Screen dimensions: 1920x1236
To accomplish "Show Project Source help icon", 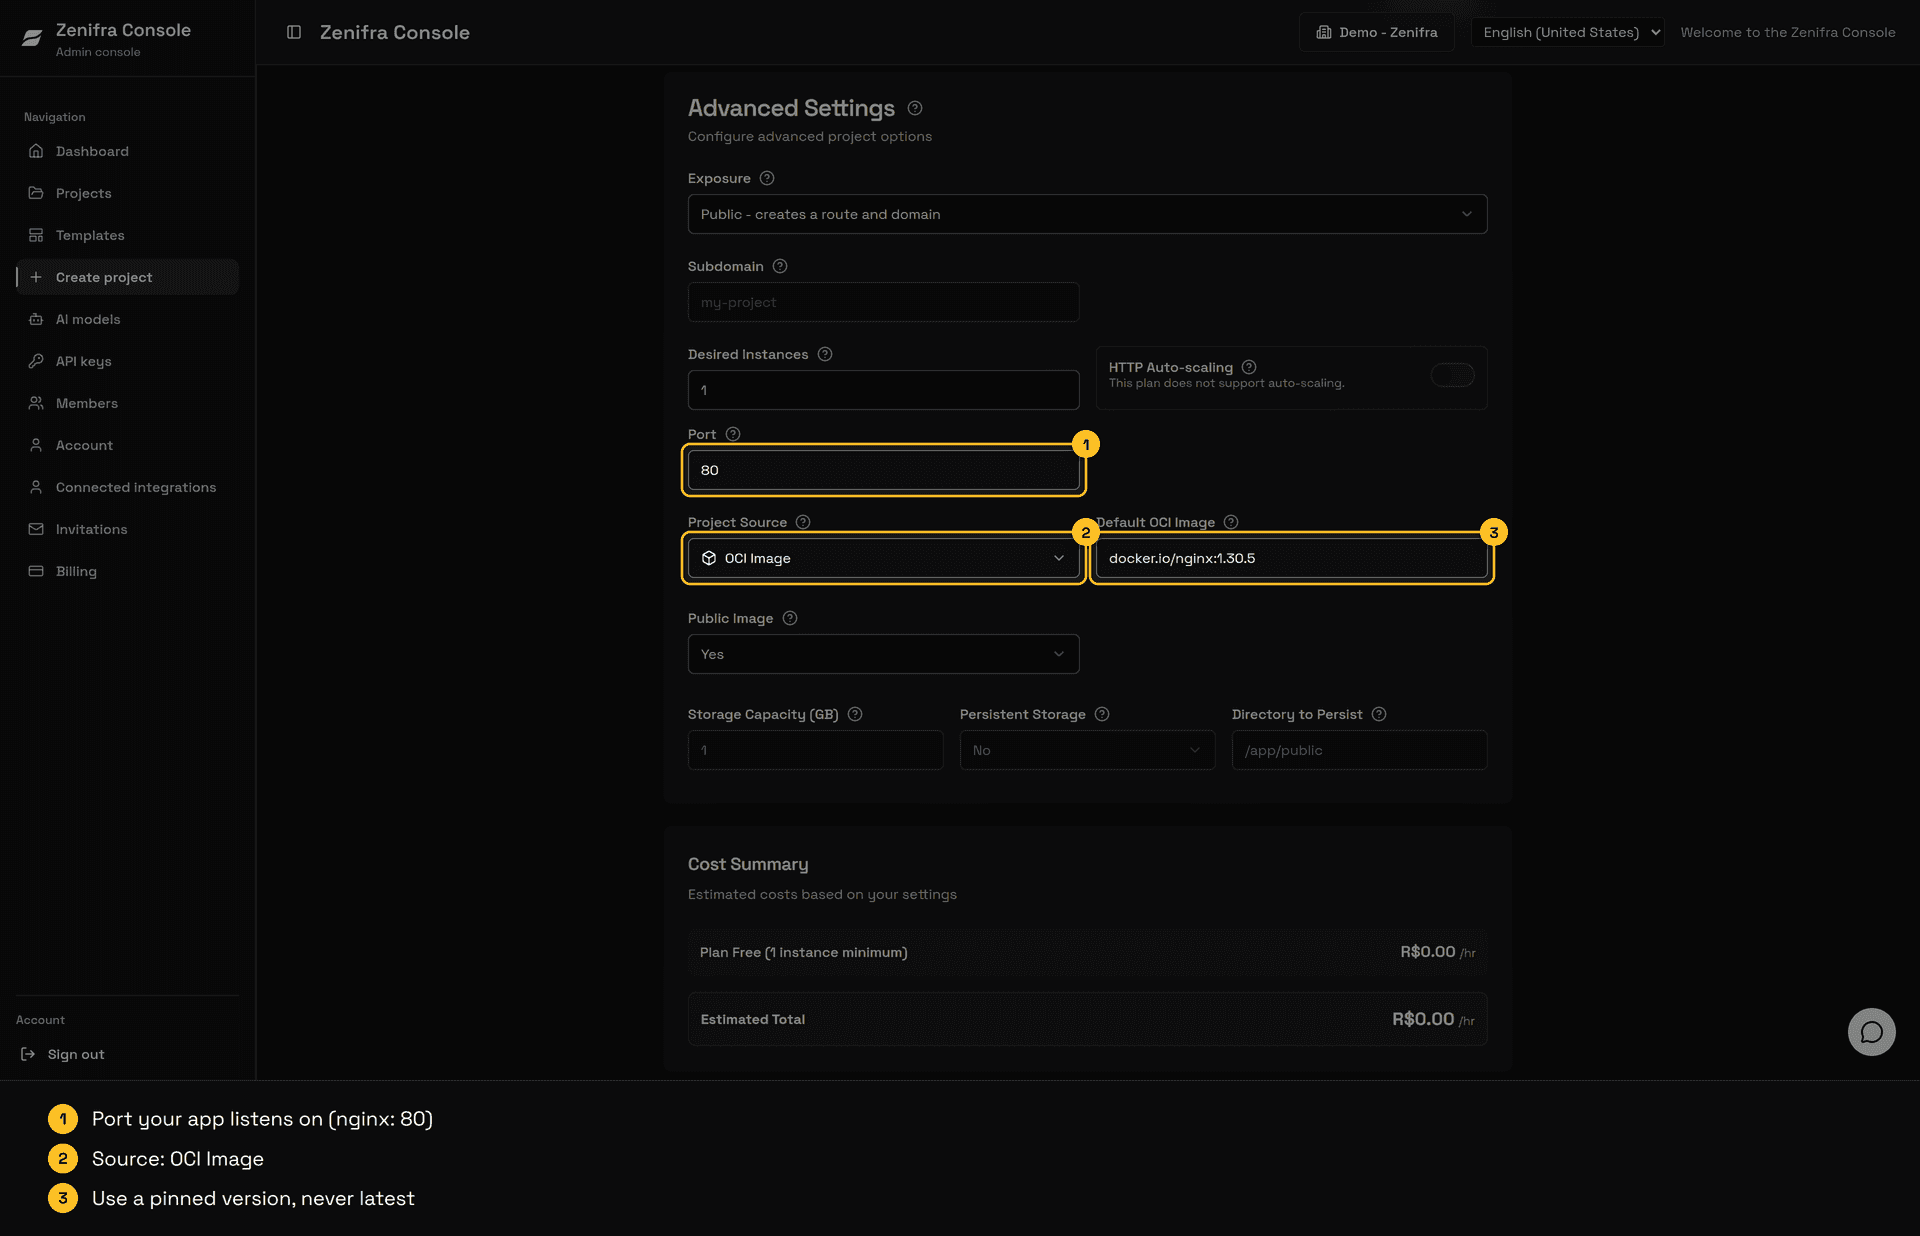I will click(x=803, y=522).
